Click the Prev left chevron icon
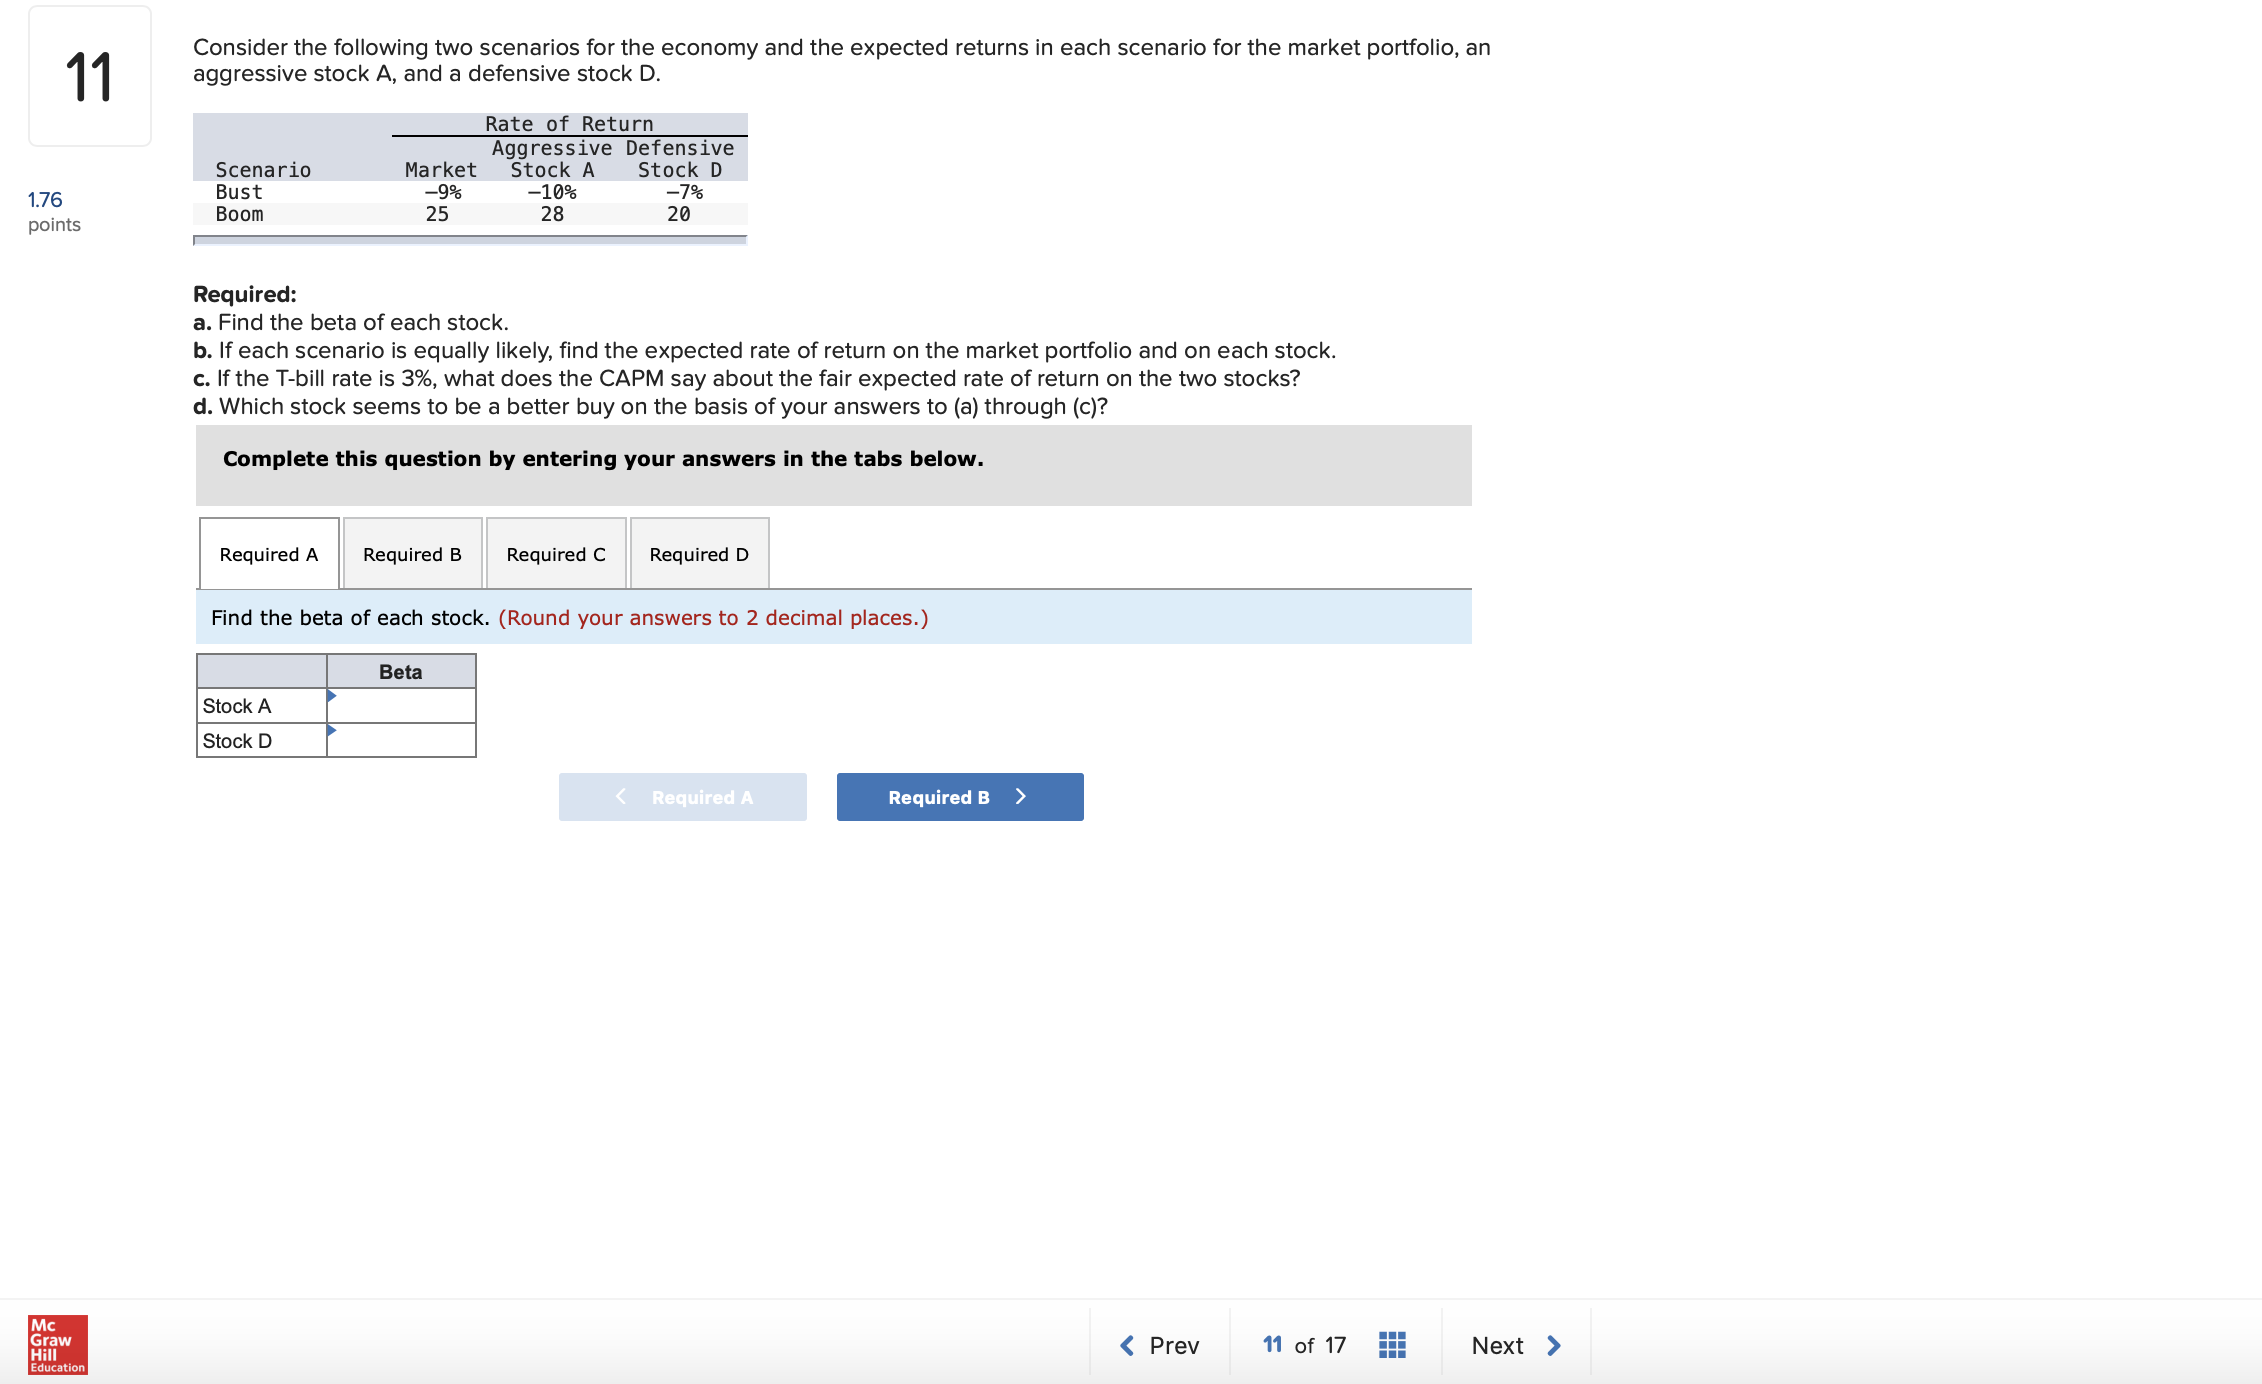Viewport: 2262px width, 1384px height. pos(1127,1346)
